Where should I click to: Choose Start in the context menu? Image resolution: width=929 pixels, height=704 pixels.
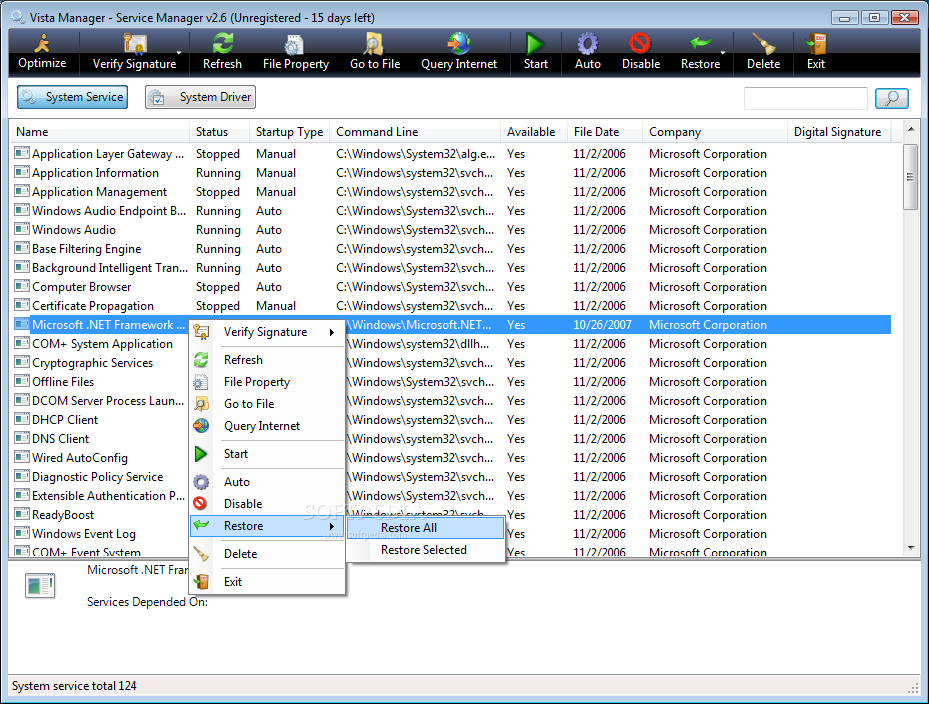[267, 454]
